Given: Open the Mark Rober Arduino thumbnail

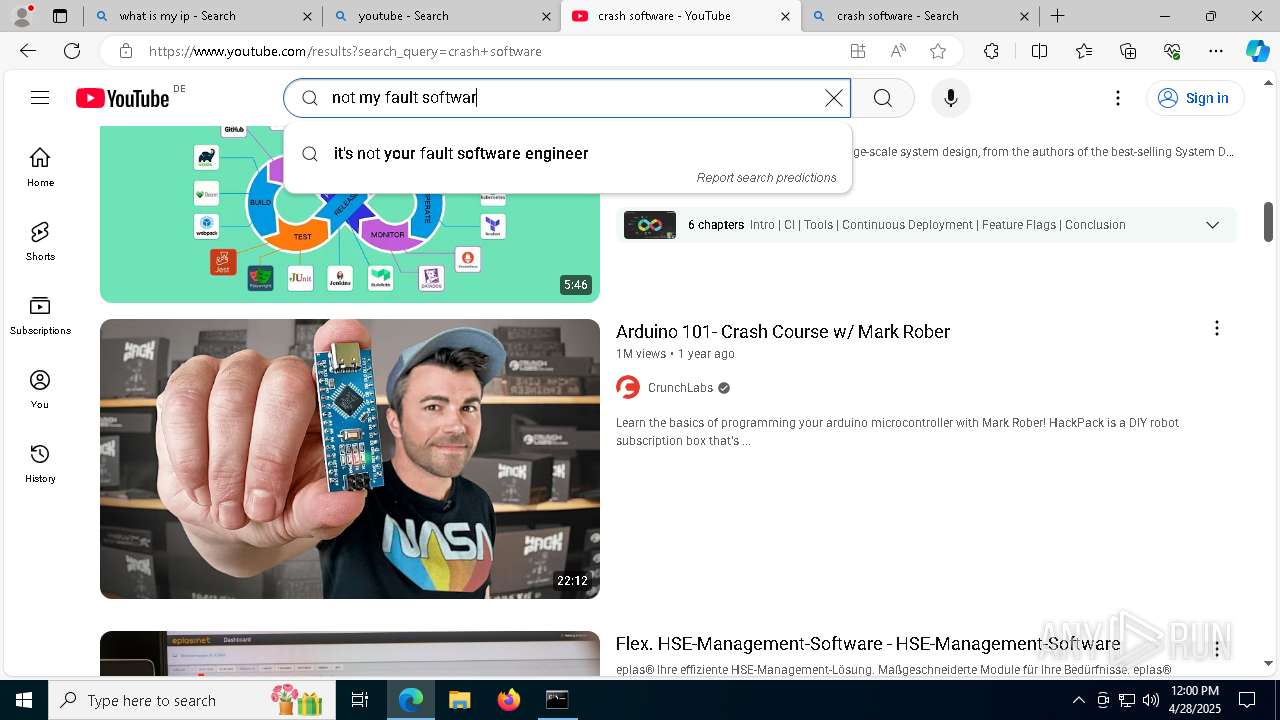Looking at the screenshot, I should (x=350, y=459).
